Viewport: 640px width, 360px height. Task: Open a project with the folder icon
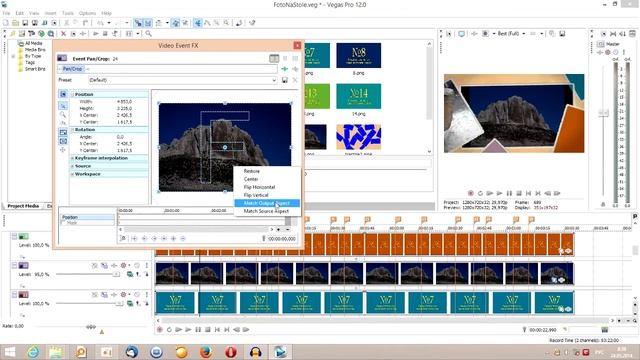click(x=16, y=23)
